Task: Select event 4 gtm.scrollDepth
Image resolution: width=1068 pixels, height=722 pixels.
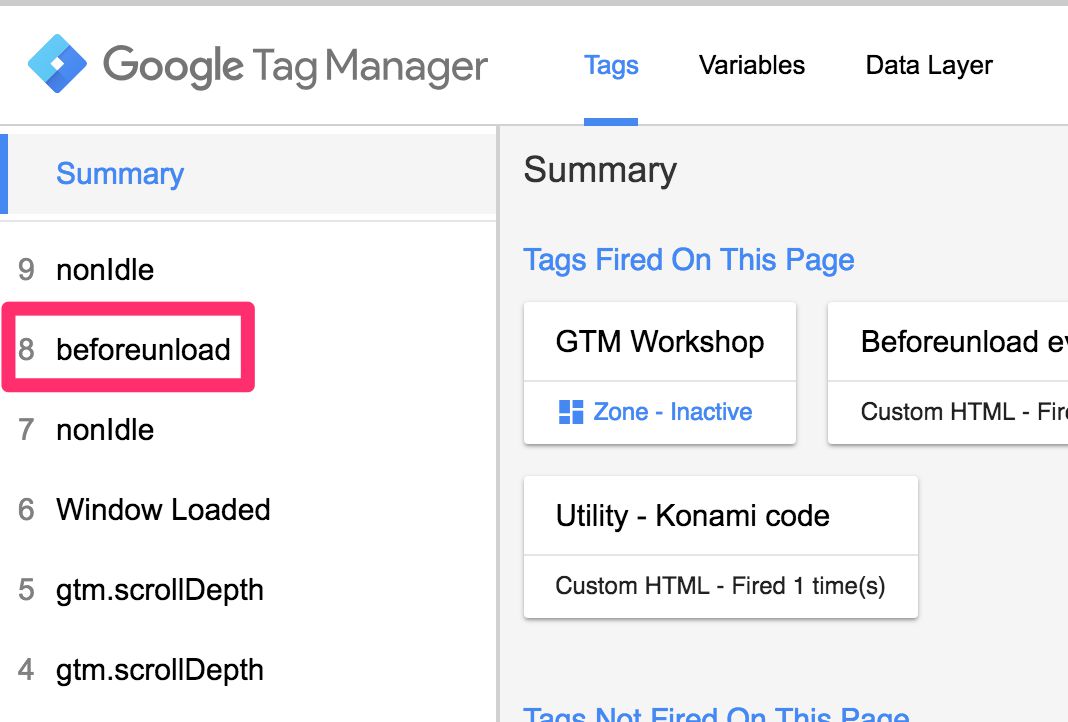Action: (248, 670)
